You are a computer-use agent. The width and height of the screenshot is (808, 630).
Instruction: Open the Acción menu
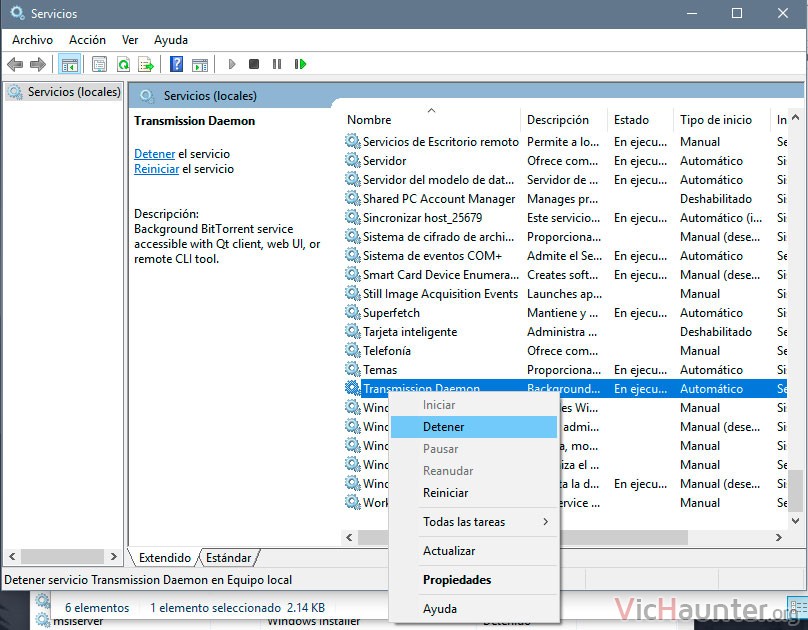88,40
